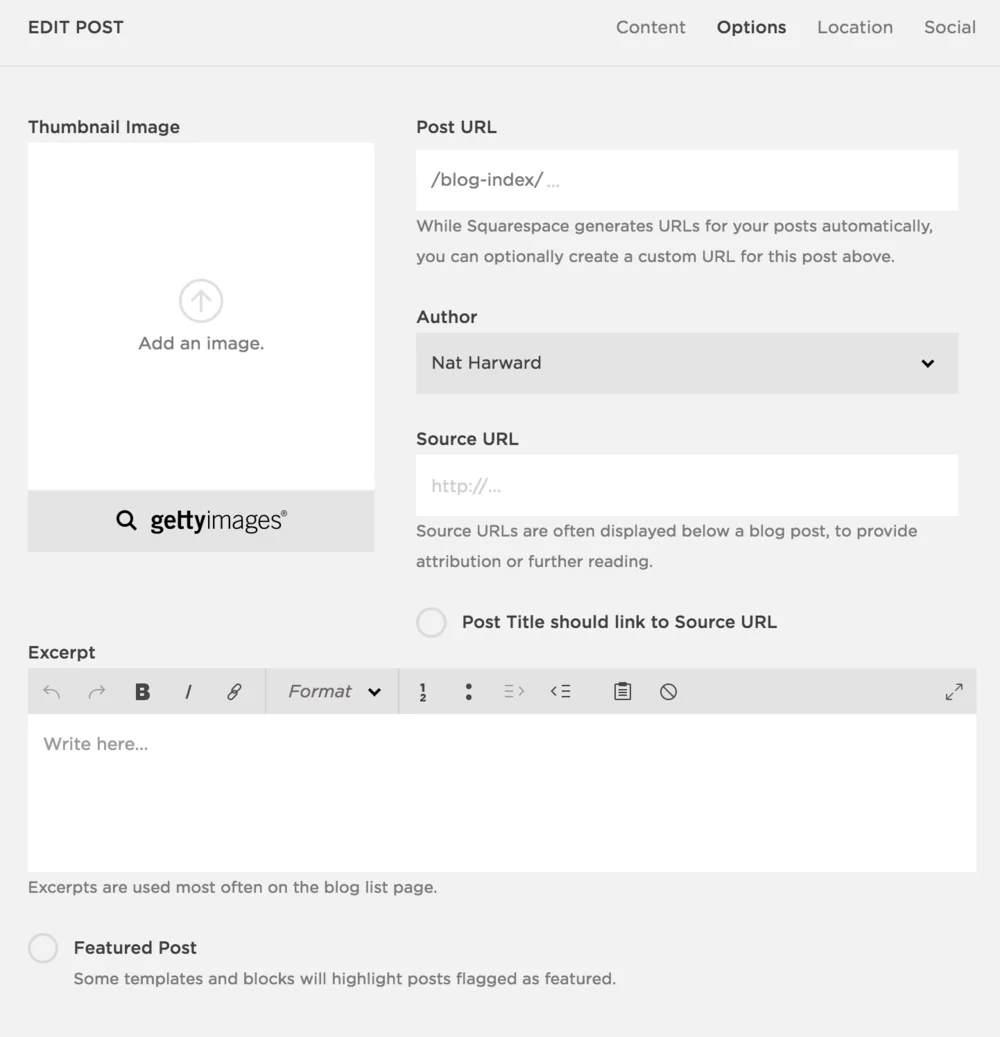Viewport: 1000px width, 1037px height.
Task: Insert a bulleted list in excerpt
Action: pos(468,691)
